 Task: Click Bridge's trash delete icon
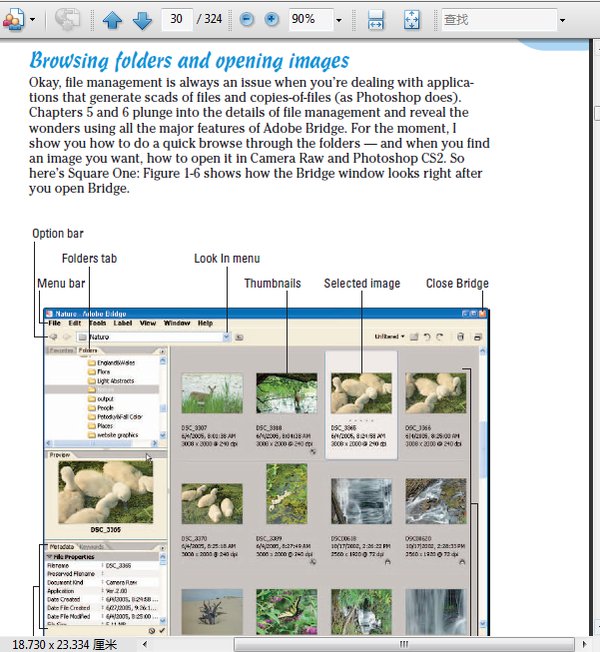tap(460, 337)
